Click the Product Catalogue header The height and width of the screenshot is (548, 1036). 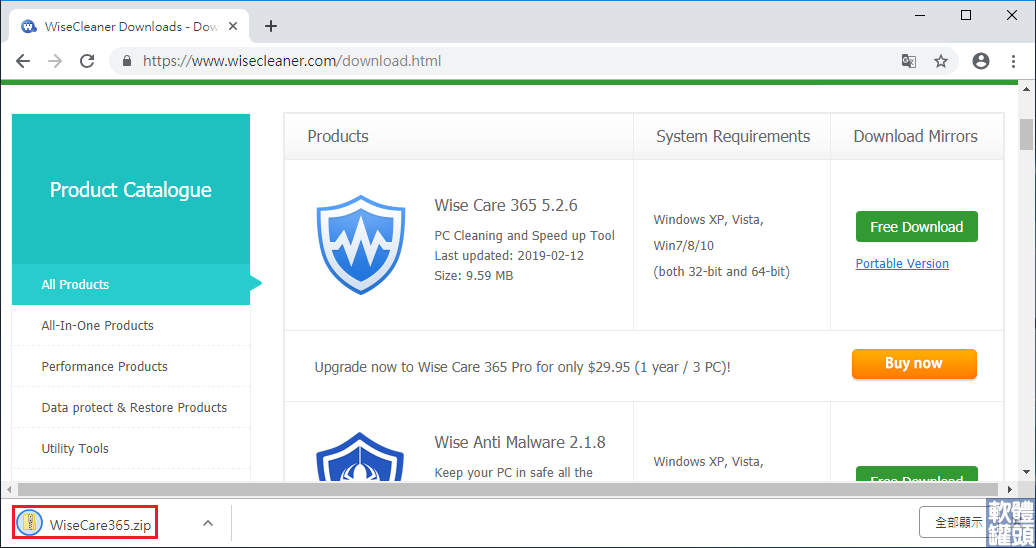coord(131,190)
